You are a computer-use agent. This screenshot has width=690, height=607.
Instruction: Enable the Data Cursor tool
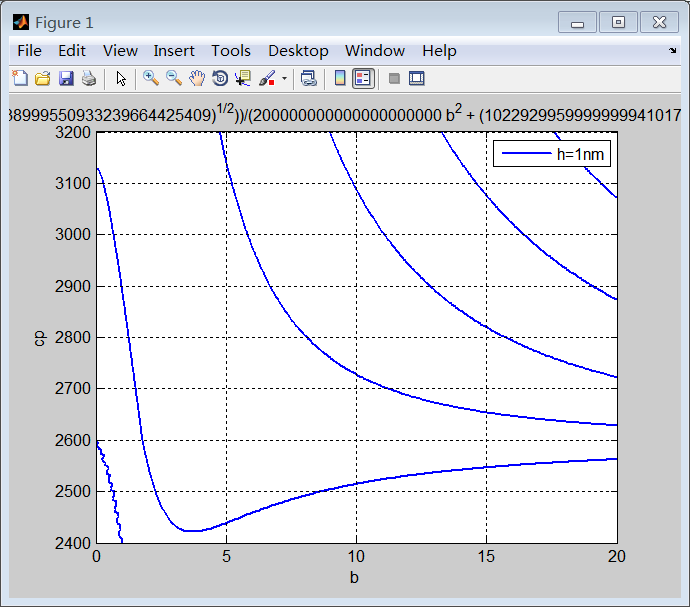point(243,78)
